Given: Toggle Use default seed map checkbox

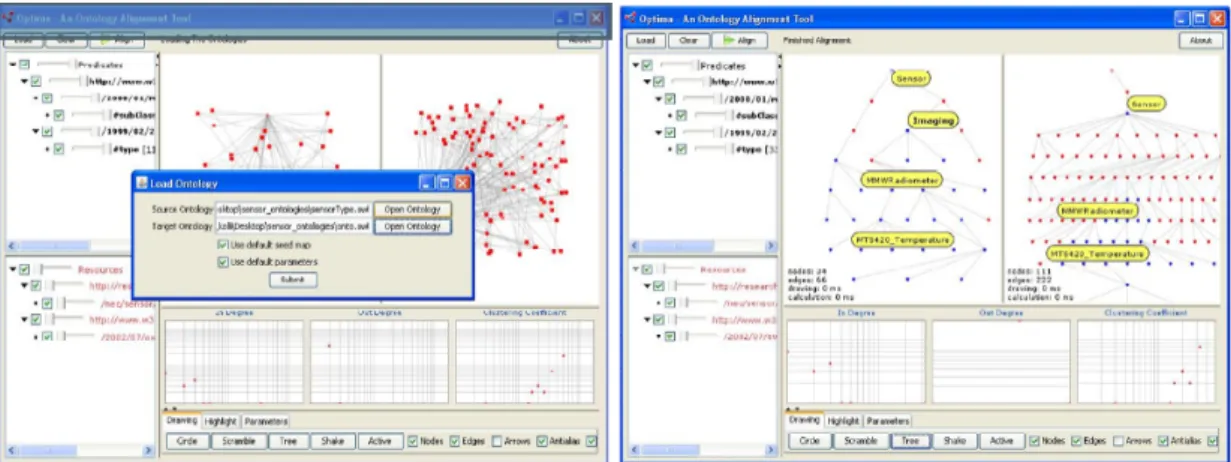Looking at the screenshot, I should [x=223, y=245].
